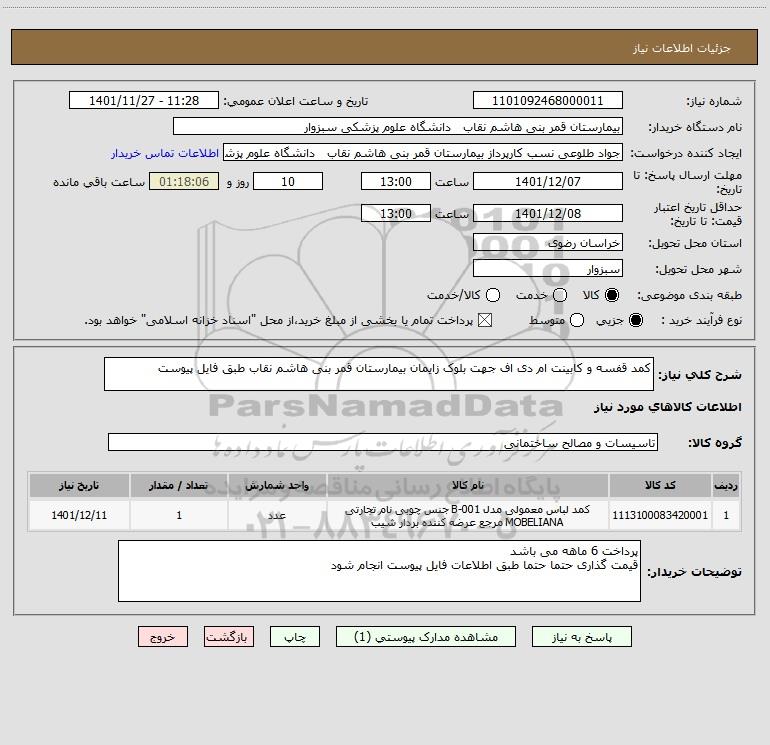This screenshot has height=745, width=770.
Task: Select the کالا/خدمت radio button
Action: click(493, 295)
